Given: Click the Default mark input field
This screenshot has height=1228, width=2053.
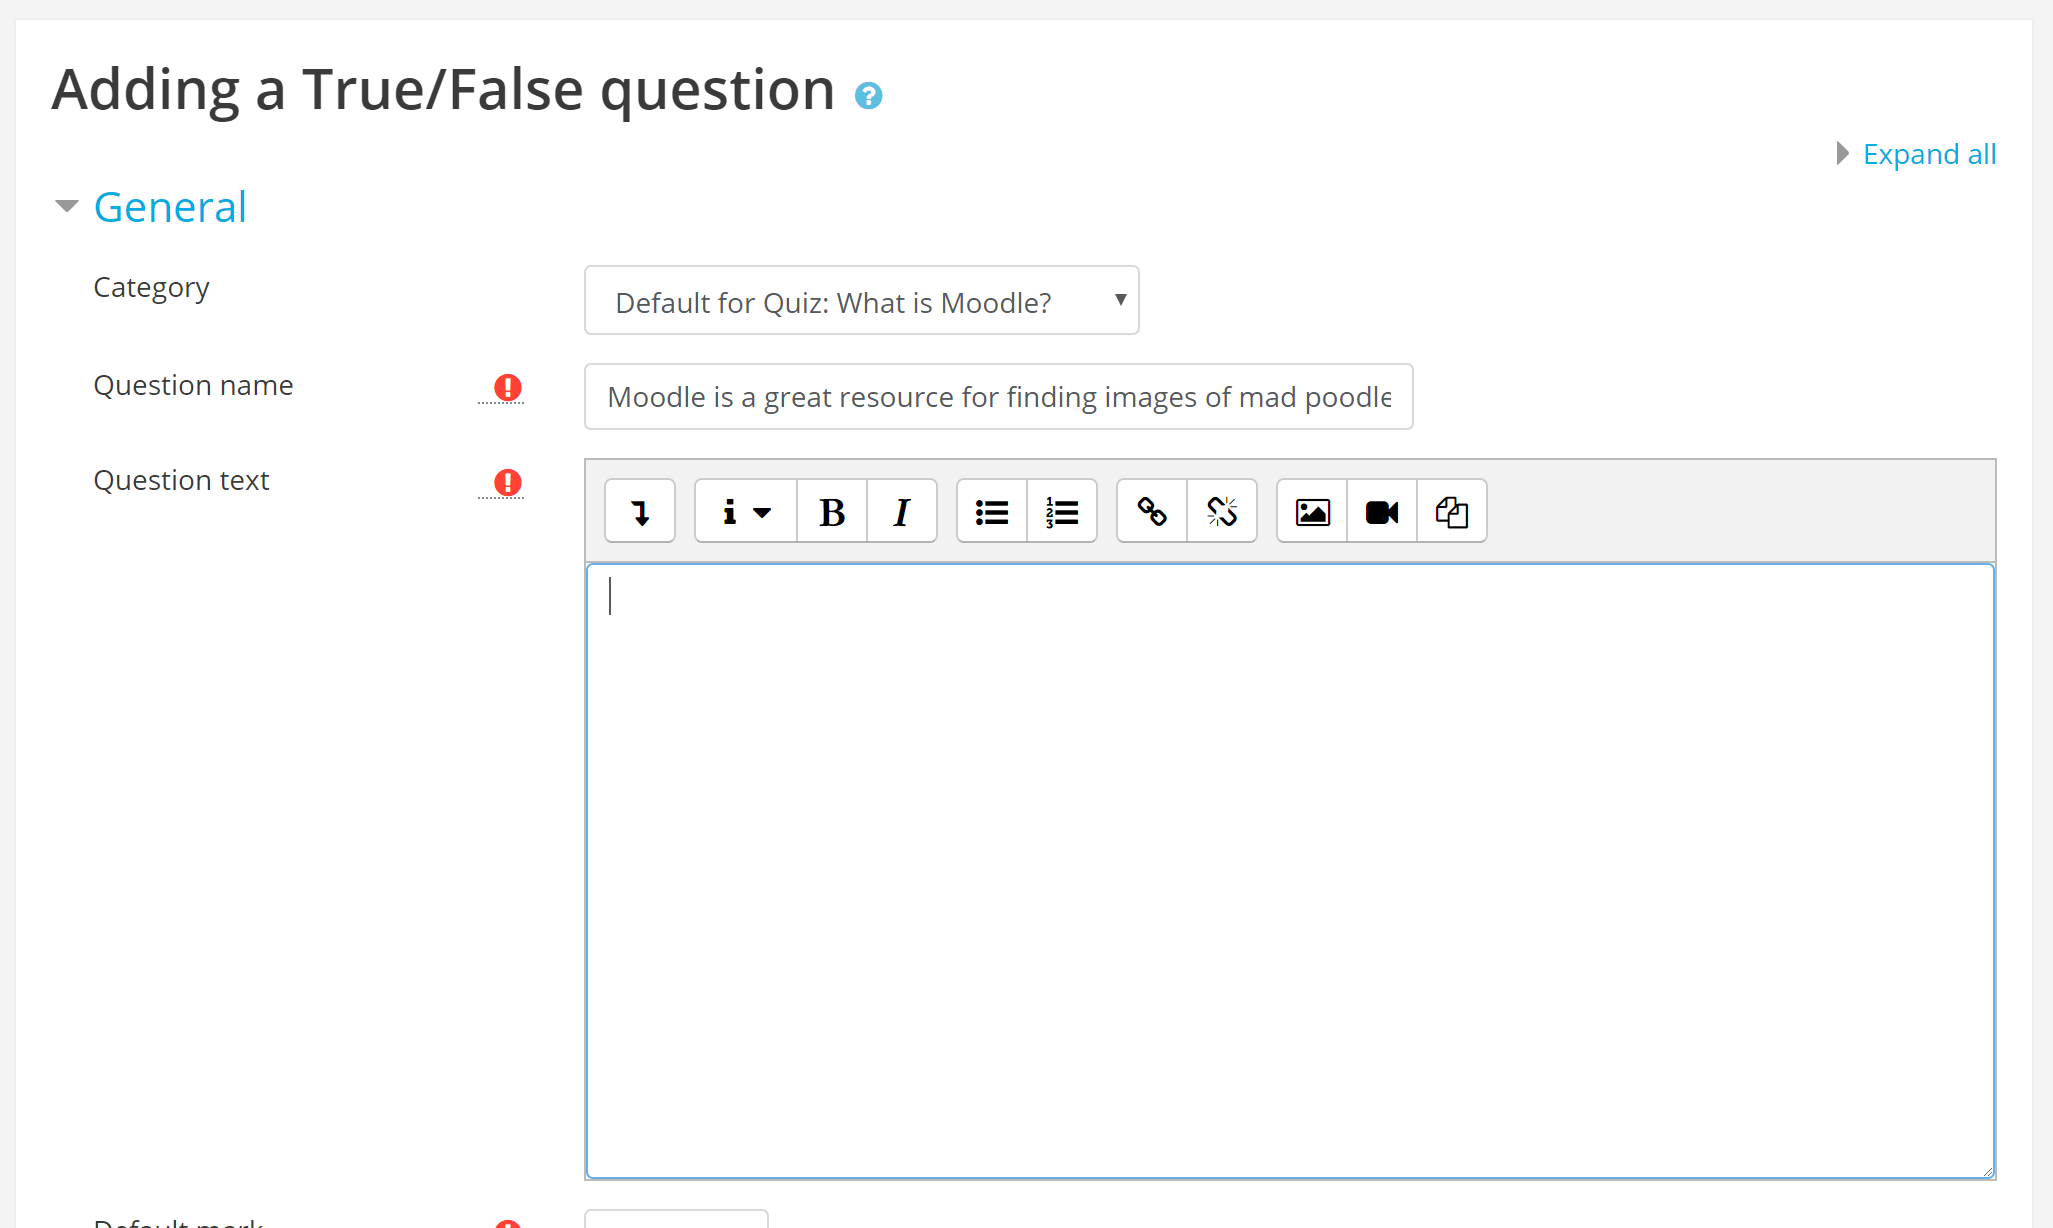Looking at the screenshot, I should point(676,1219).
